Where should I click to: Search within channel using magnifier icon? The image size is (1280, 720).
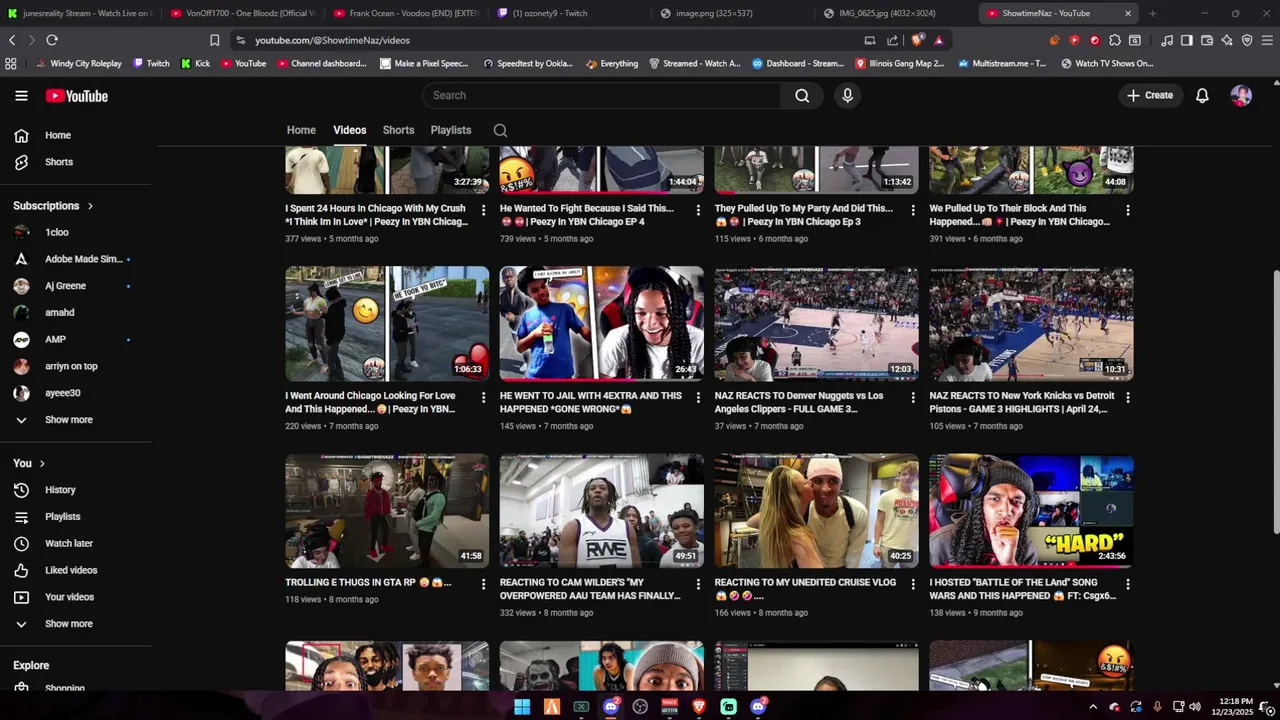point(500,130)
